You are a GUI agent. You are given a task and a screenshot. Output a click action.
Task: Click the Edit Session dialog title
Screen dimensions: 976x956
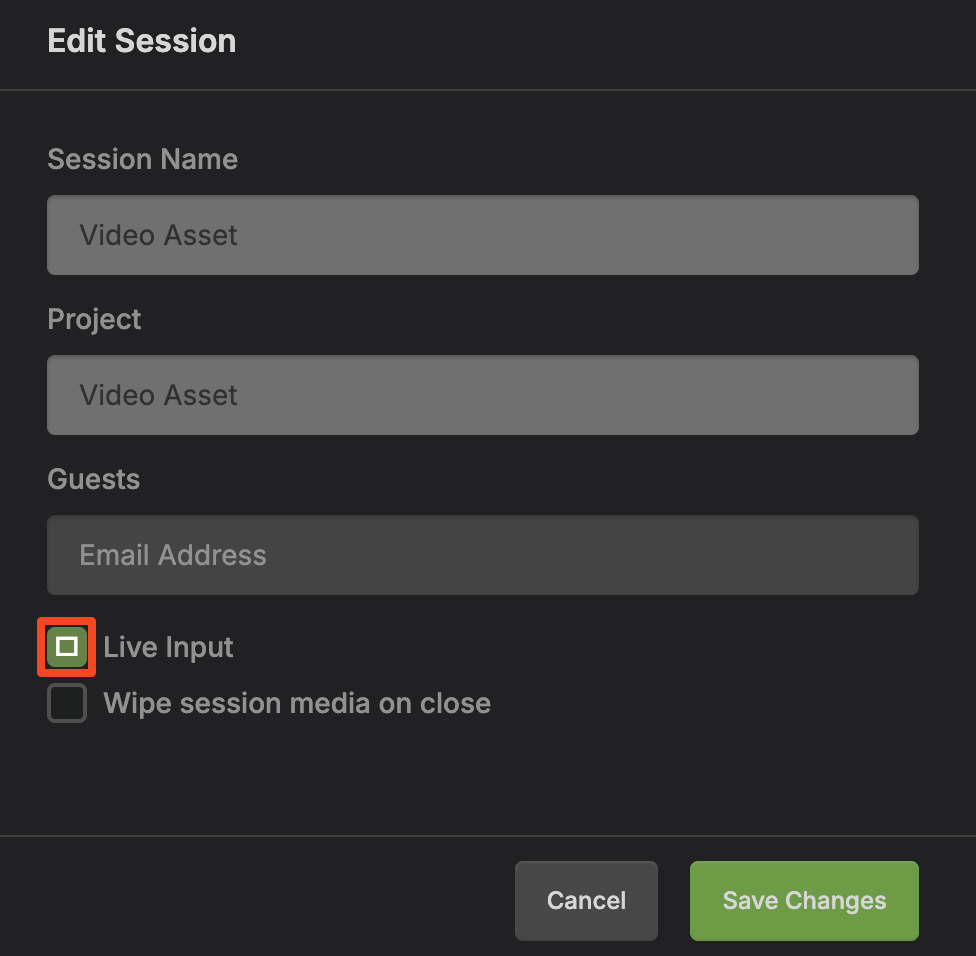click(142, 41)
